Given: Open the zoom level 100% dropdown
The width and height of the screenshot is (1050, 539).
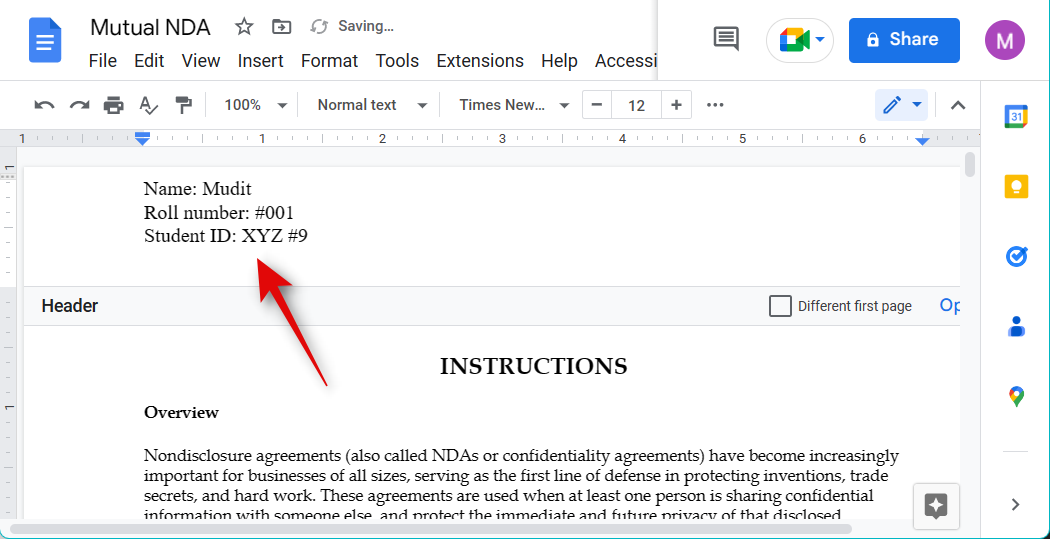Looking at the screenshot, I should [x=254, y=105].
